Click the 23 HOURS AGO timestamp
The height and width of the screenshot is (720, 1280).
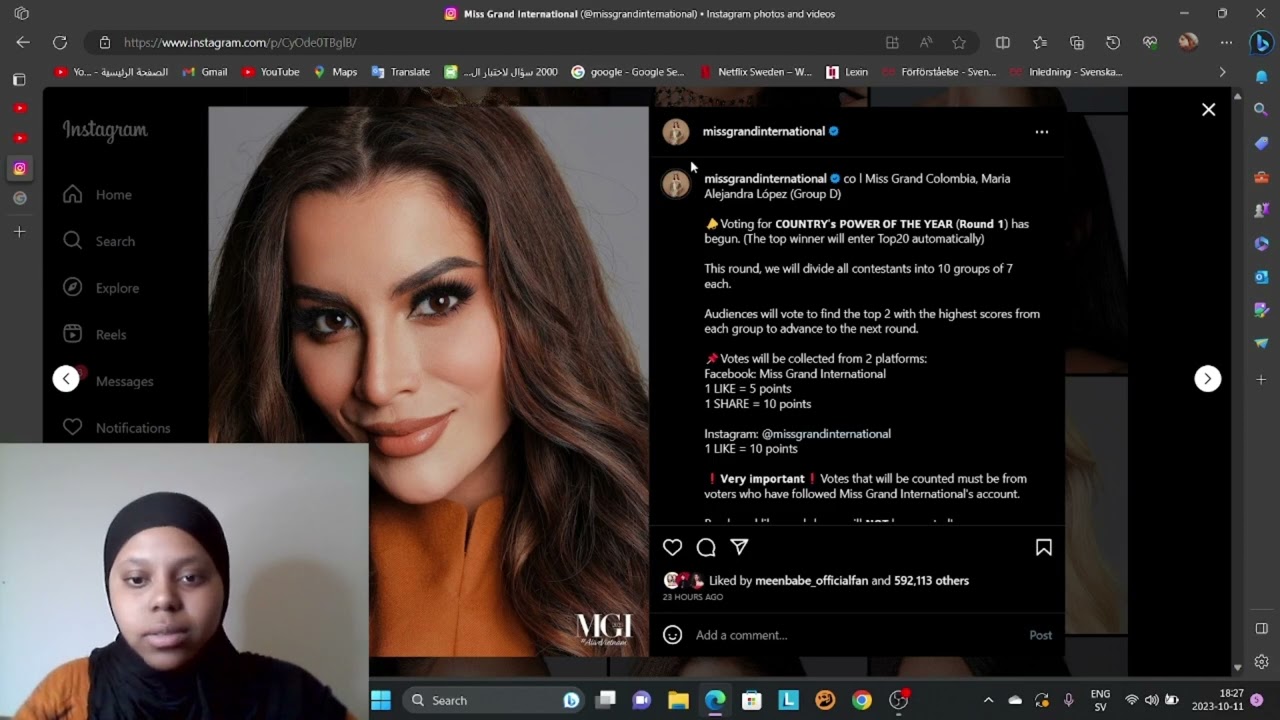pos(692,597)
